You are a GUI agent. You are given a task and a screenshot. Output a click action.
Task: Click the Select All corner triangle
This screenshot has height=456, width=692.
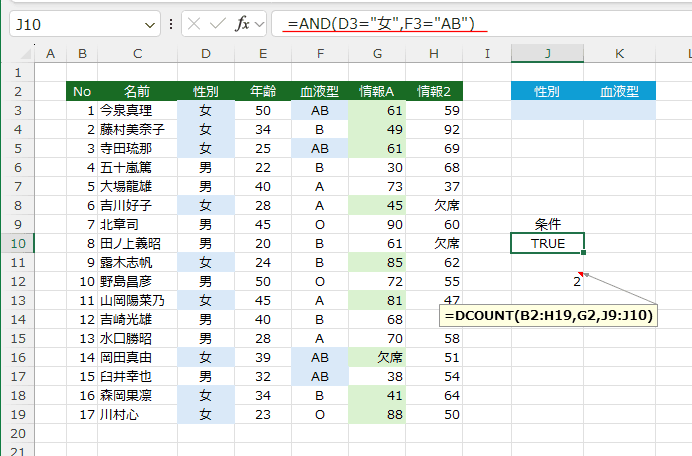[x=17, y=52]
